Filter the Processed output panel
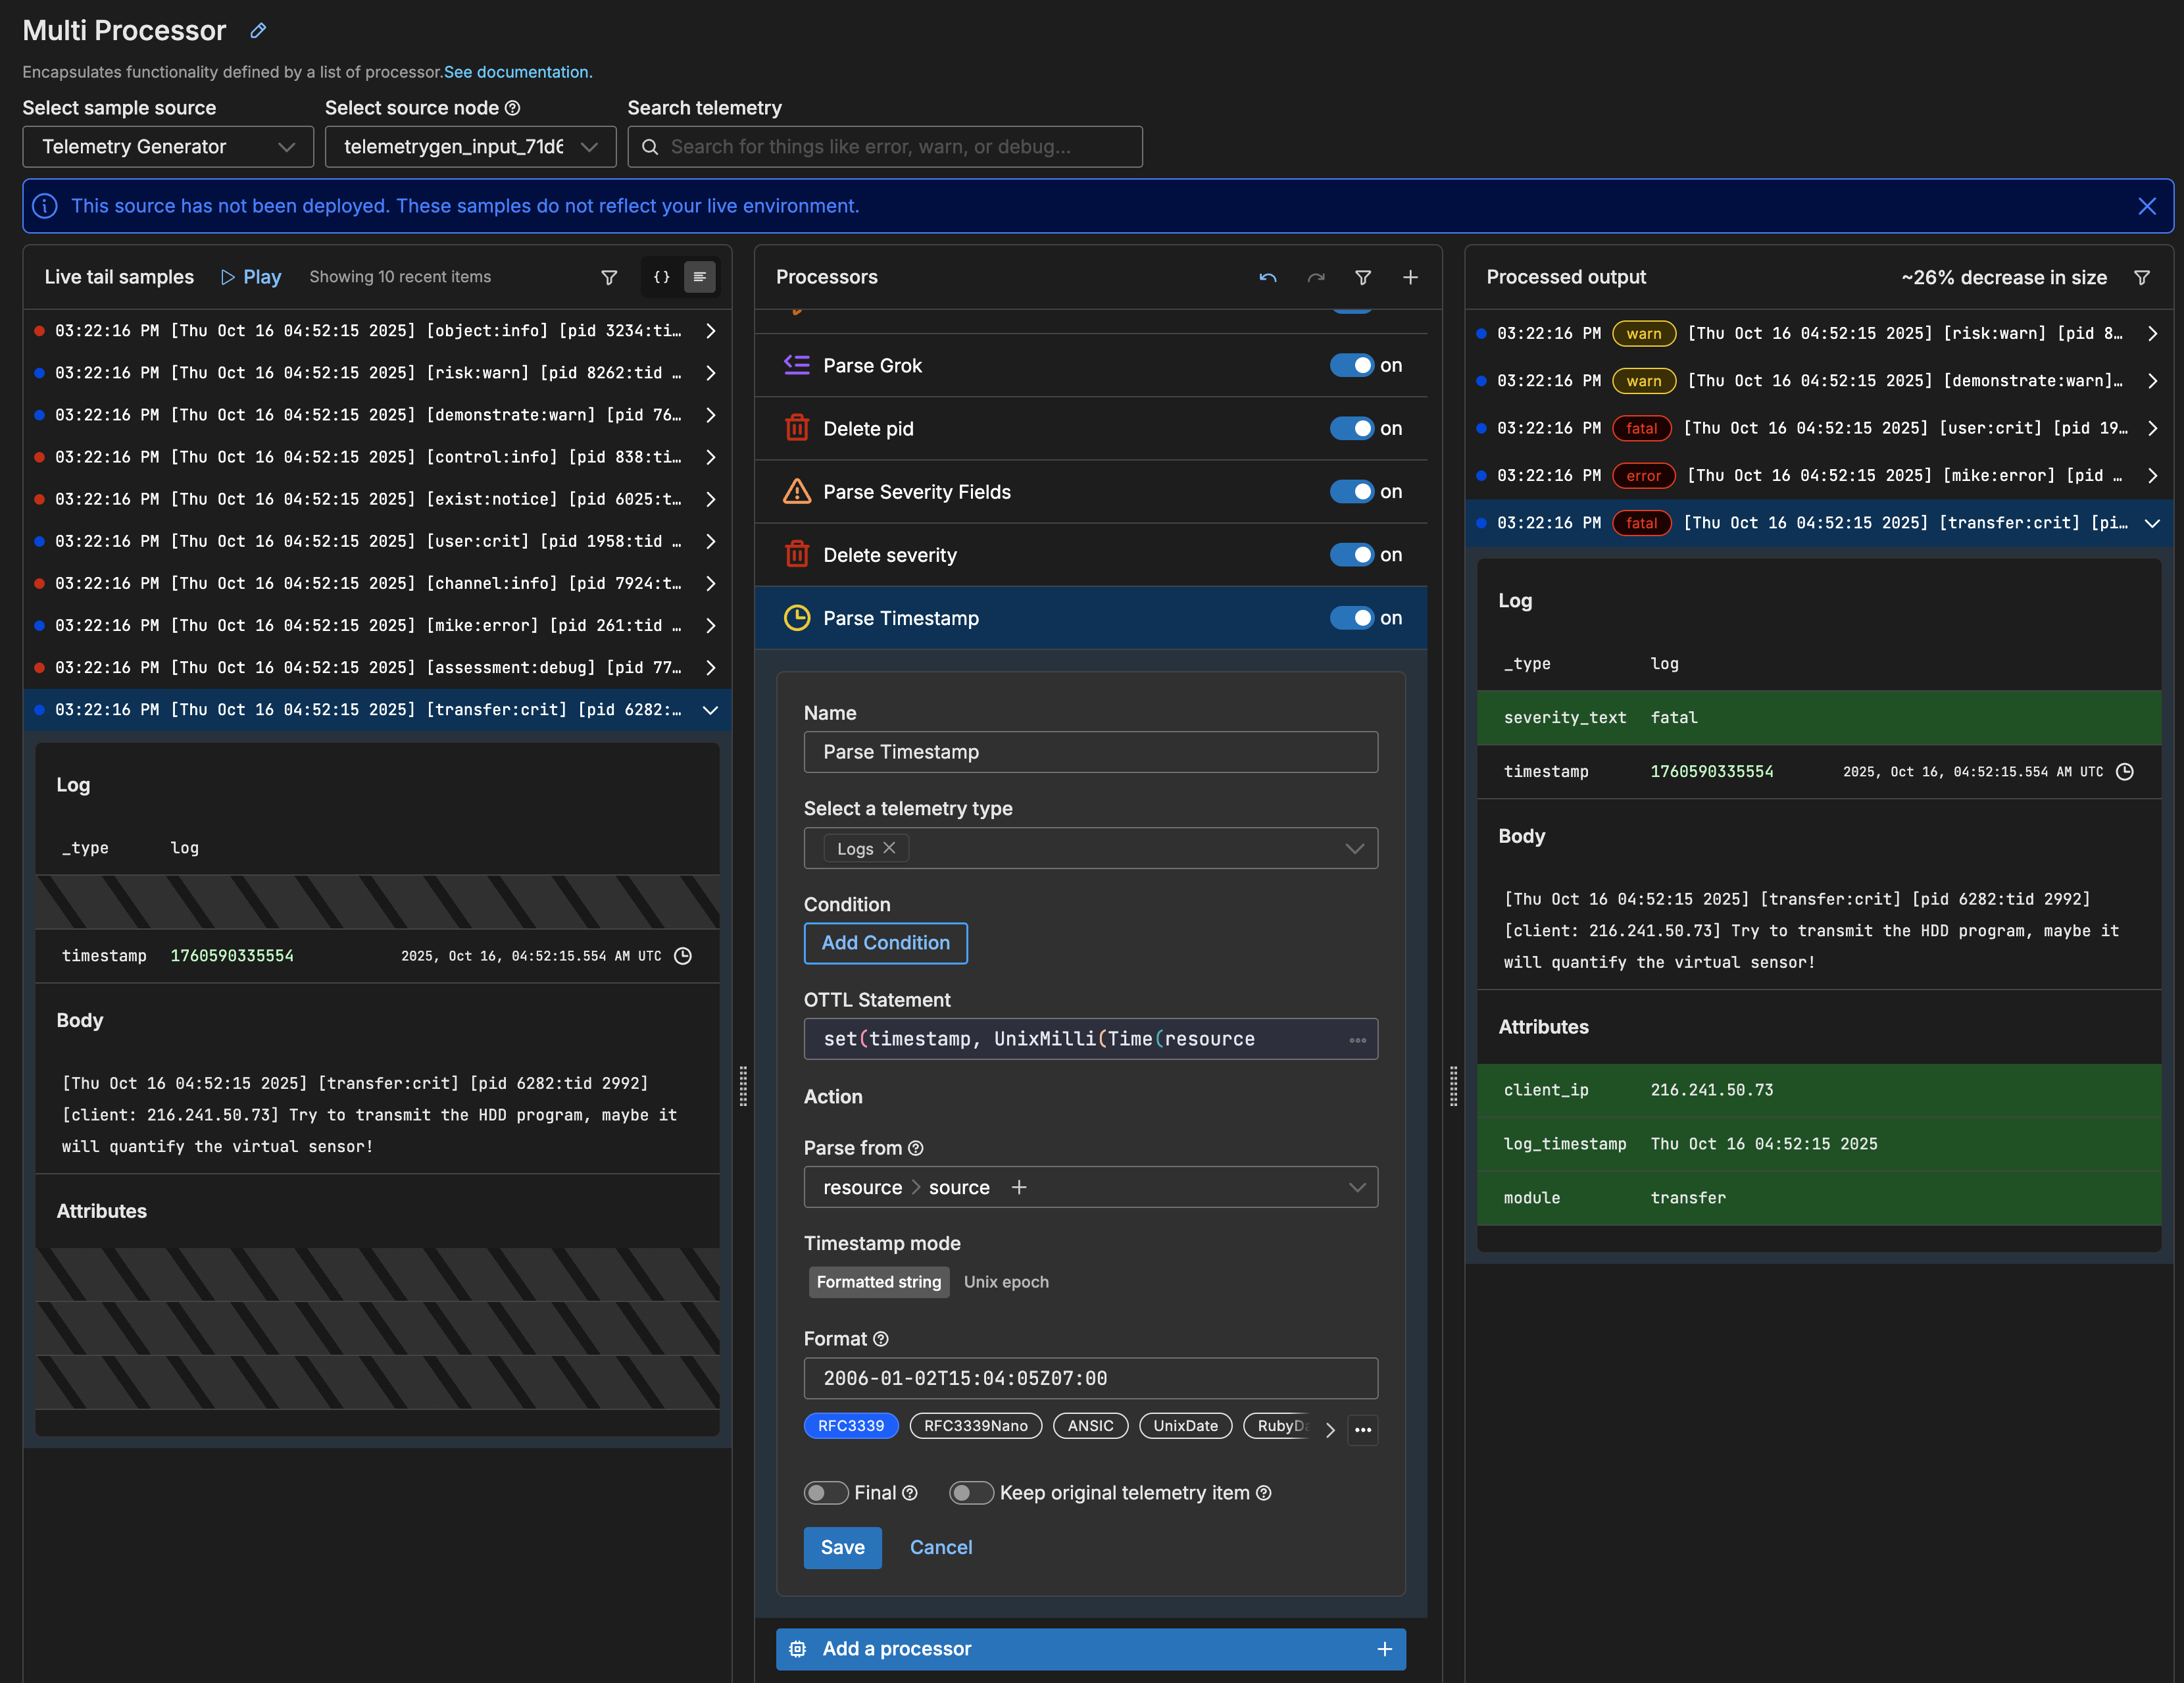This screenshot has width=2184, height=1683. [x=2142, y=278]
